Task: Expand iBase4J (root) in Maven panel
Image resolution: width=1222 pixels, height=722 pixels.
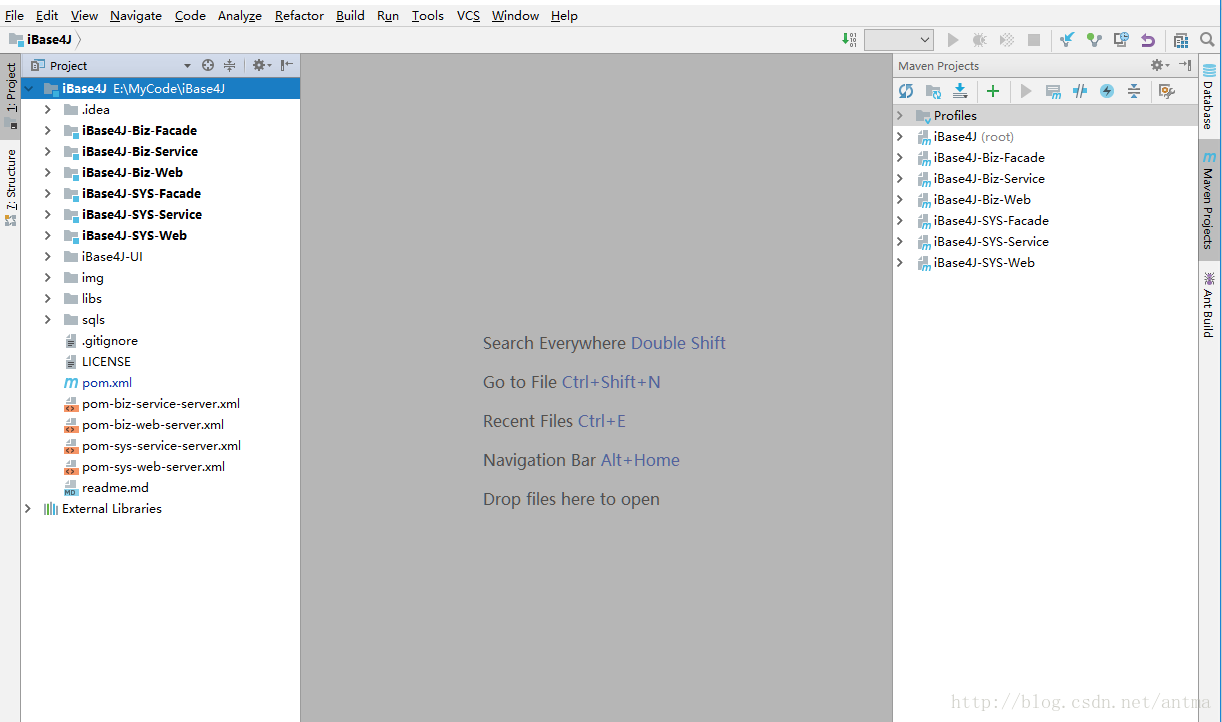Action: coord(900,137)
